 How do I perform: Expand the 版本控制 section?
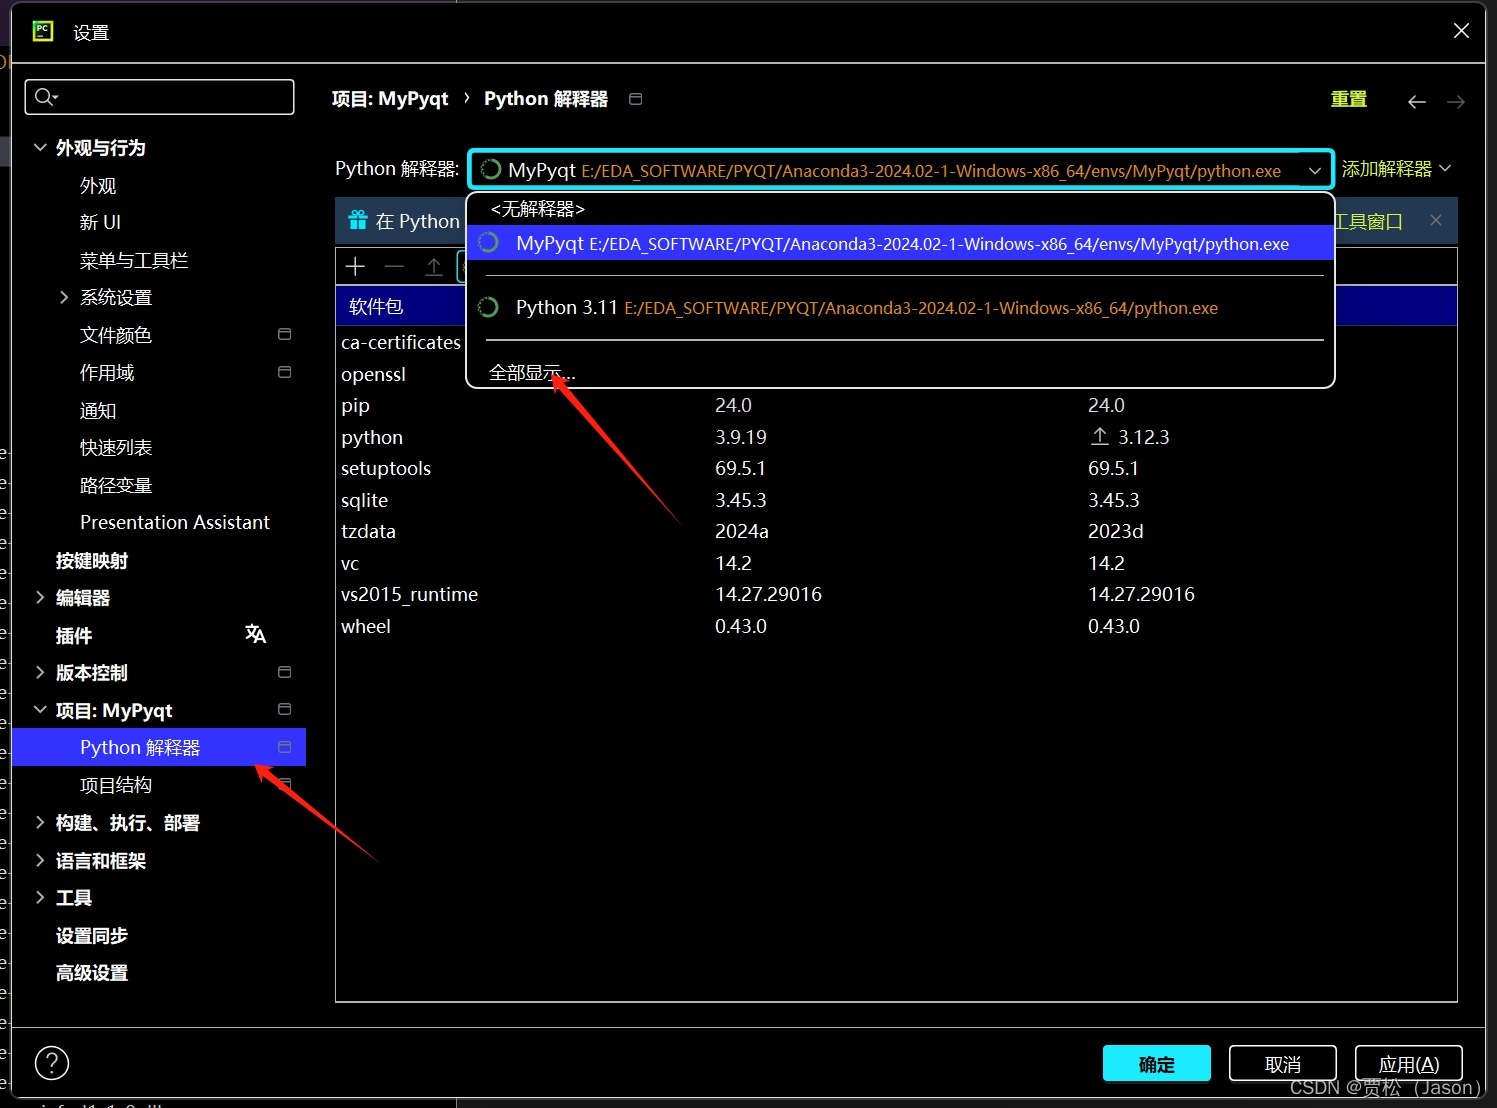[40, 672]
